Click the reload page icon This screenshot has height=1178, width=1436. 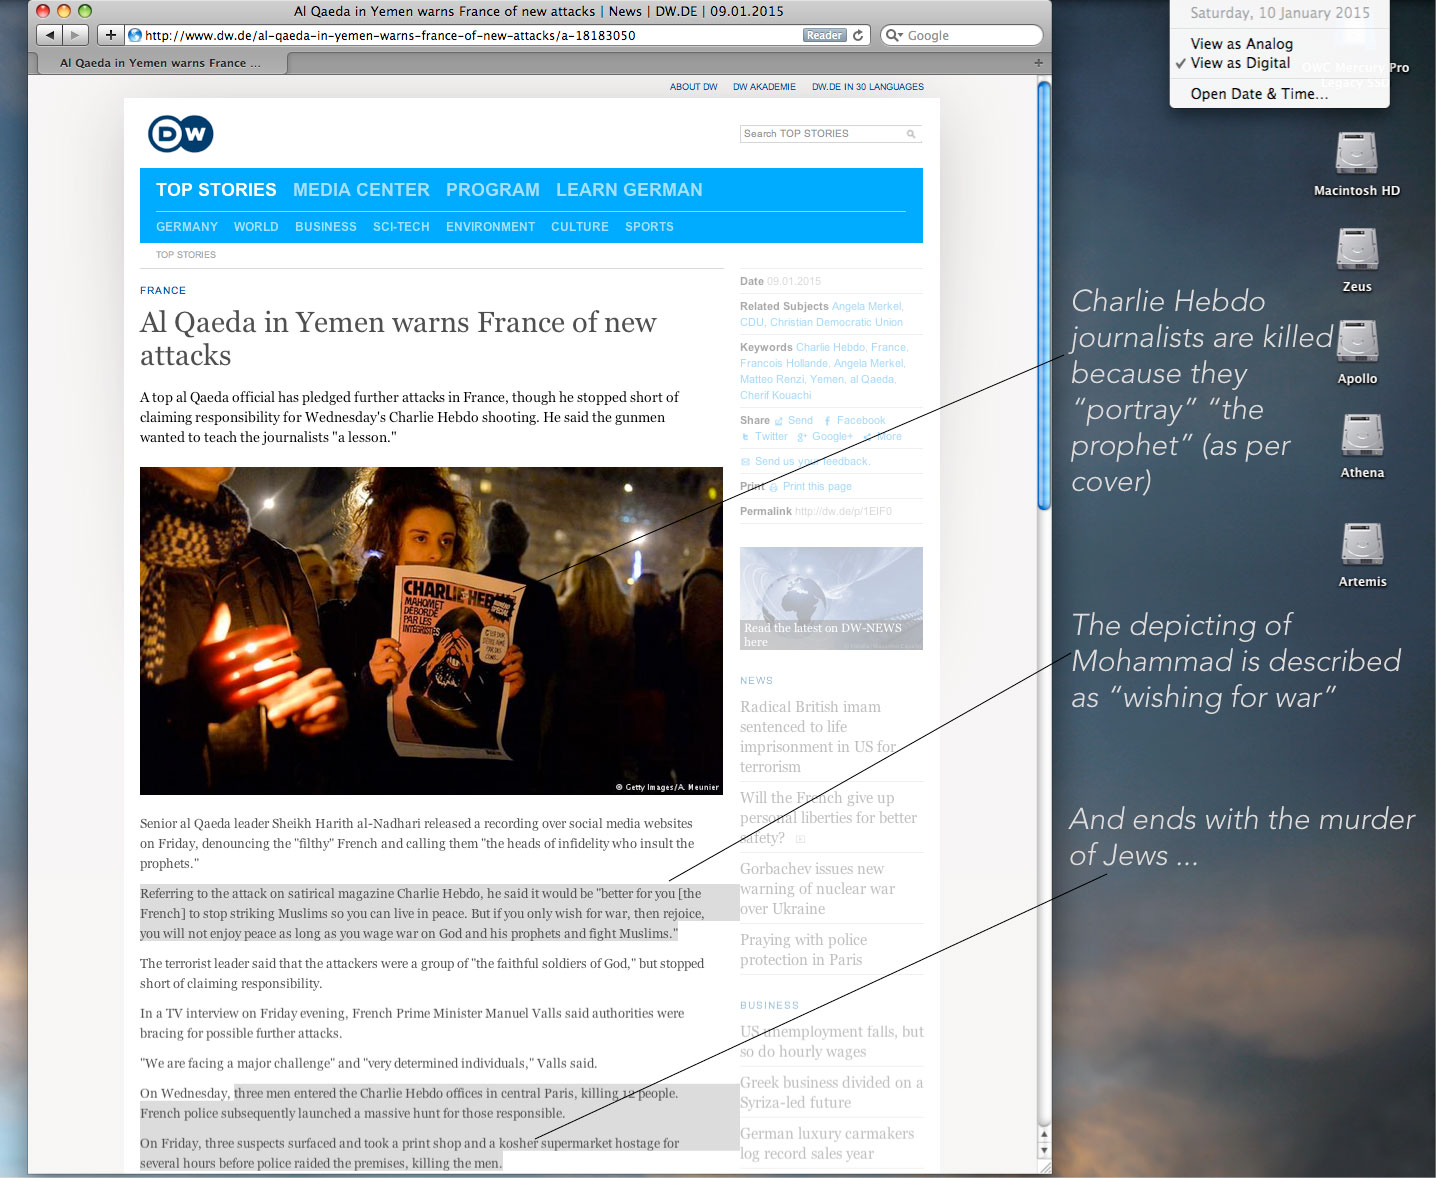858,35
